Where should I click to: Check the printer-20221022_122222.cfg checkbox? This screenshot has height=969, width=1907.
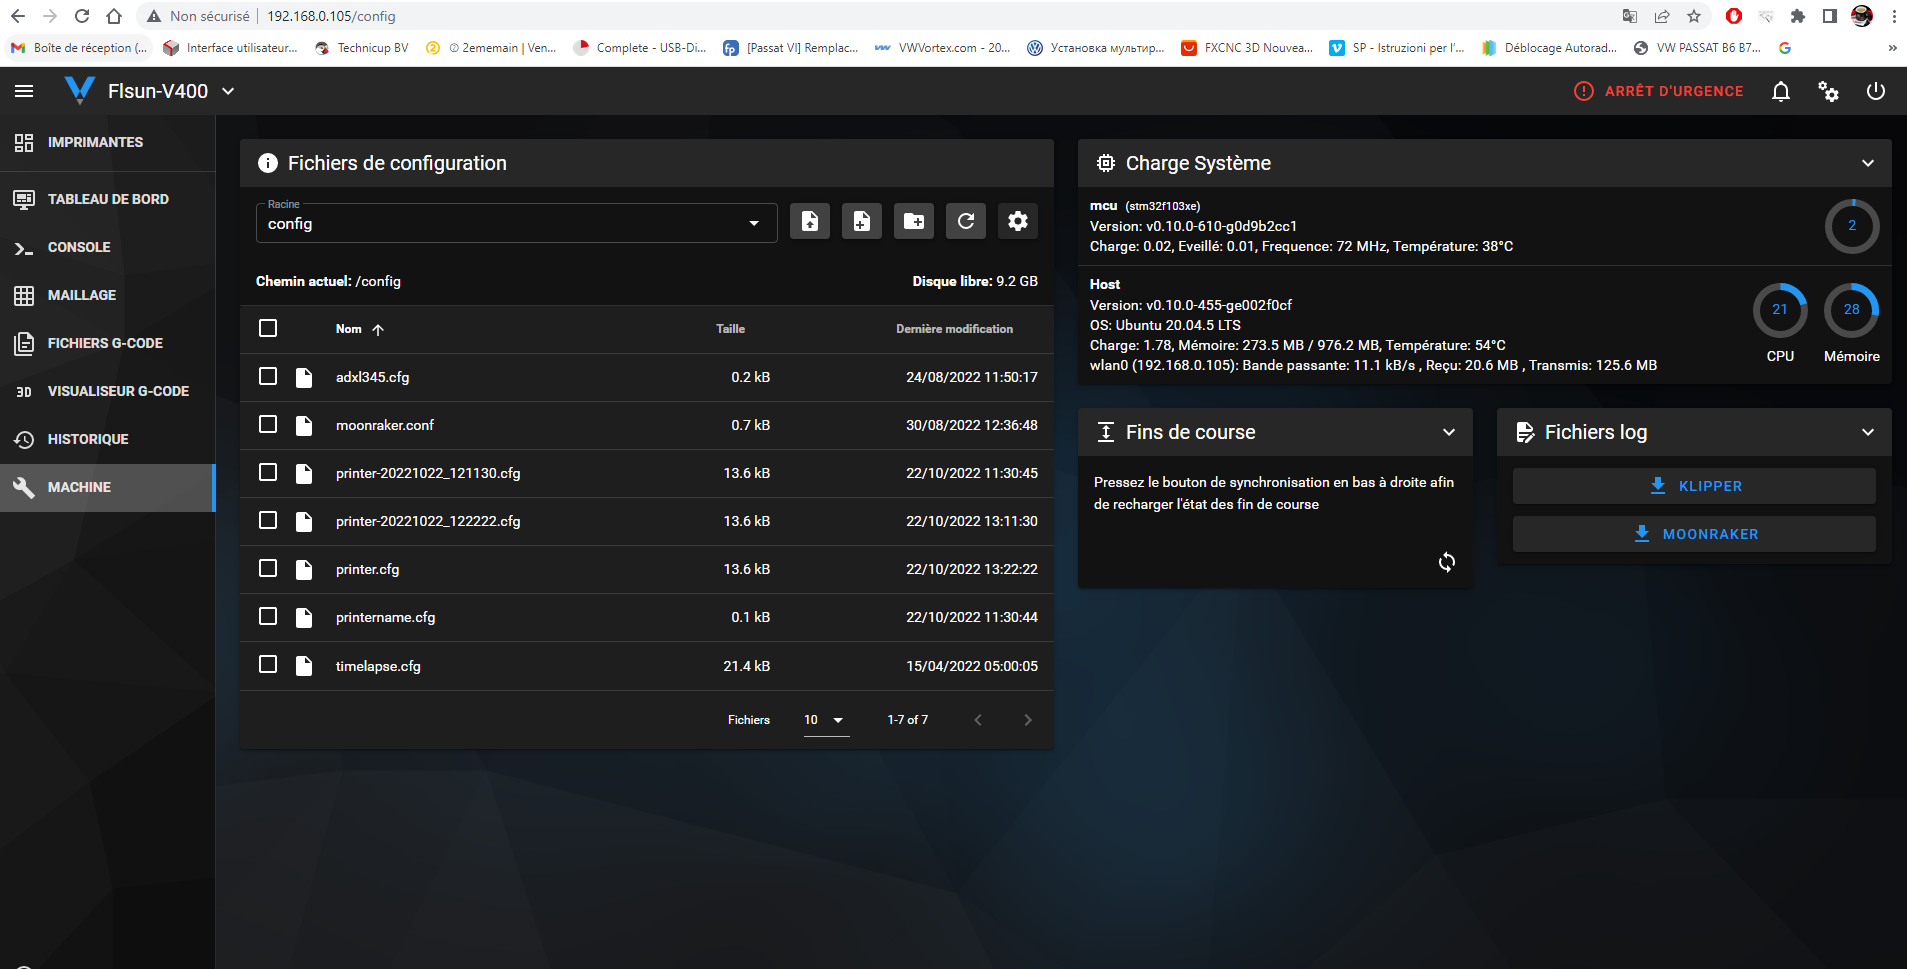[268, 520]
